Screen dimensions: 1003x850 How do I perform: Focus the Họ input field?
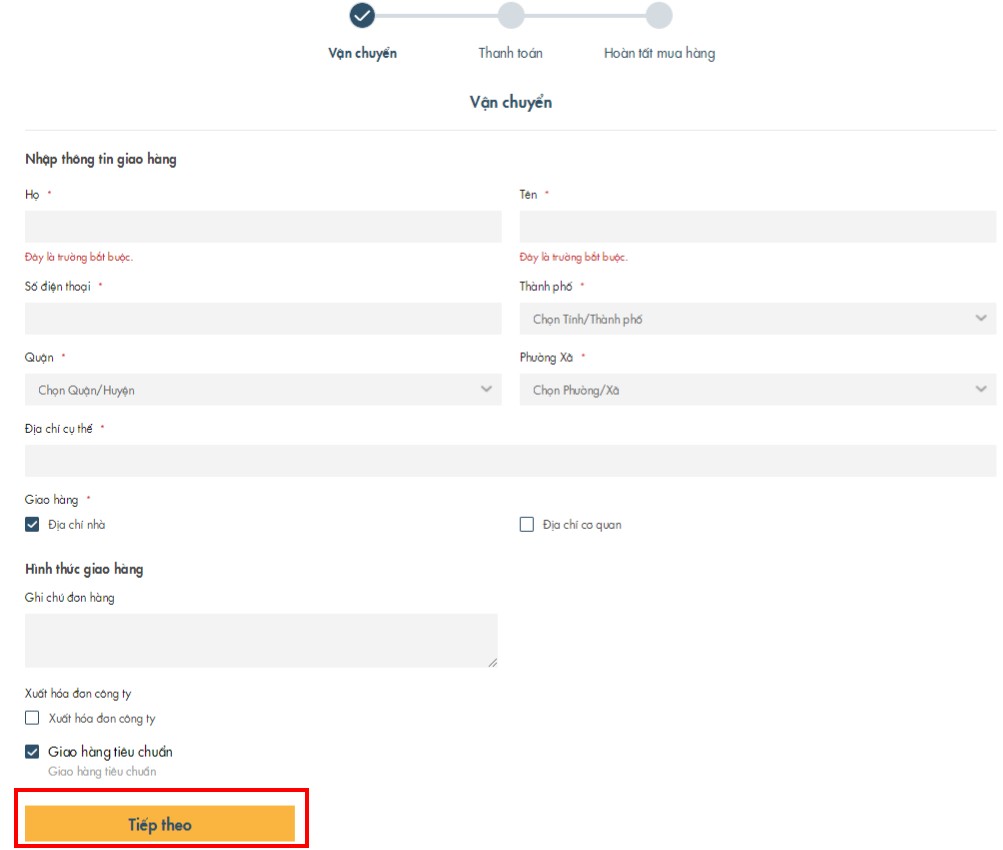click(x=263, y=226)
